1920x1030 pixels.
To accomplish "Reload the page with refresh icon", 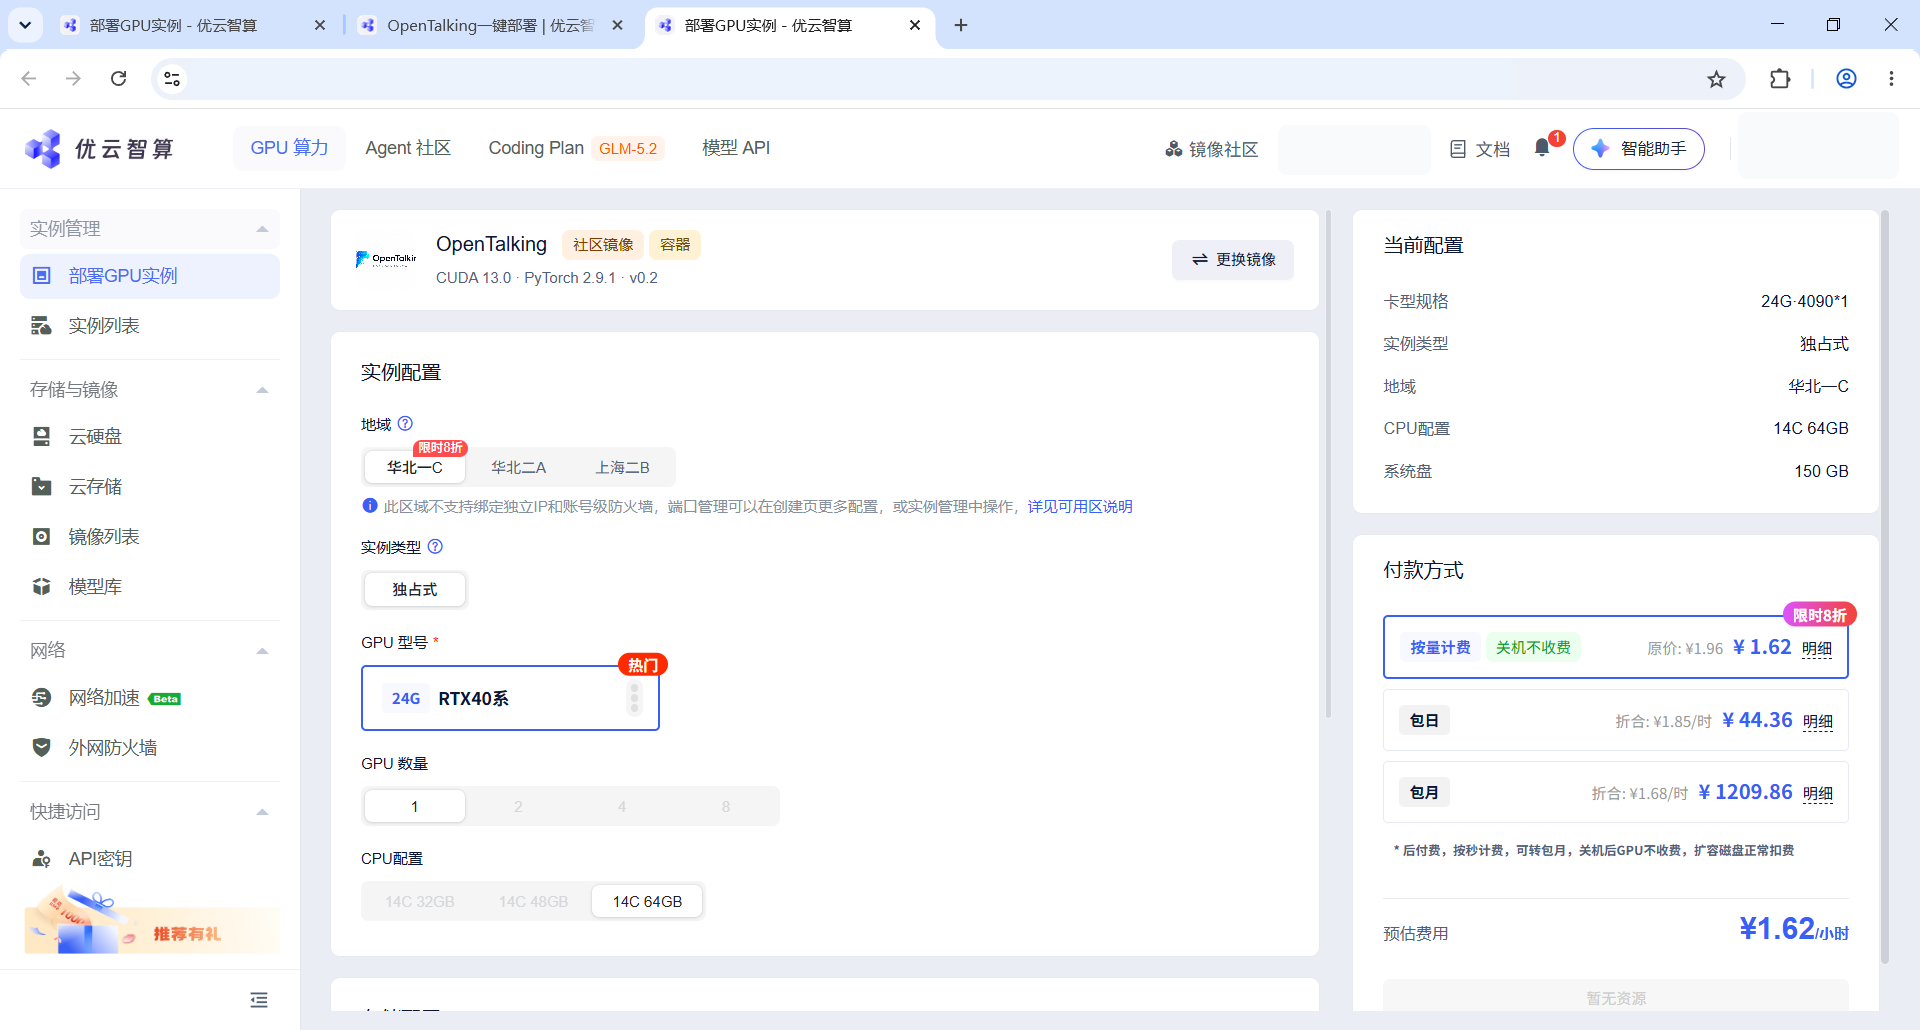I will tap(118, 79).
